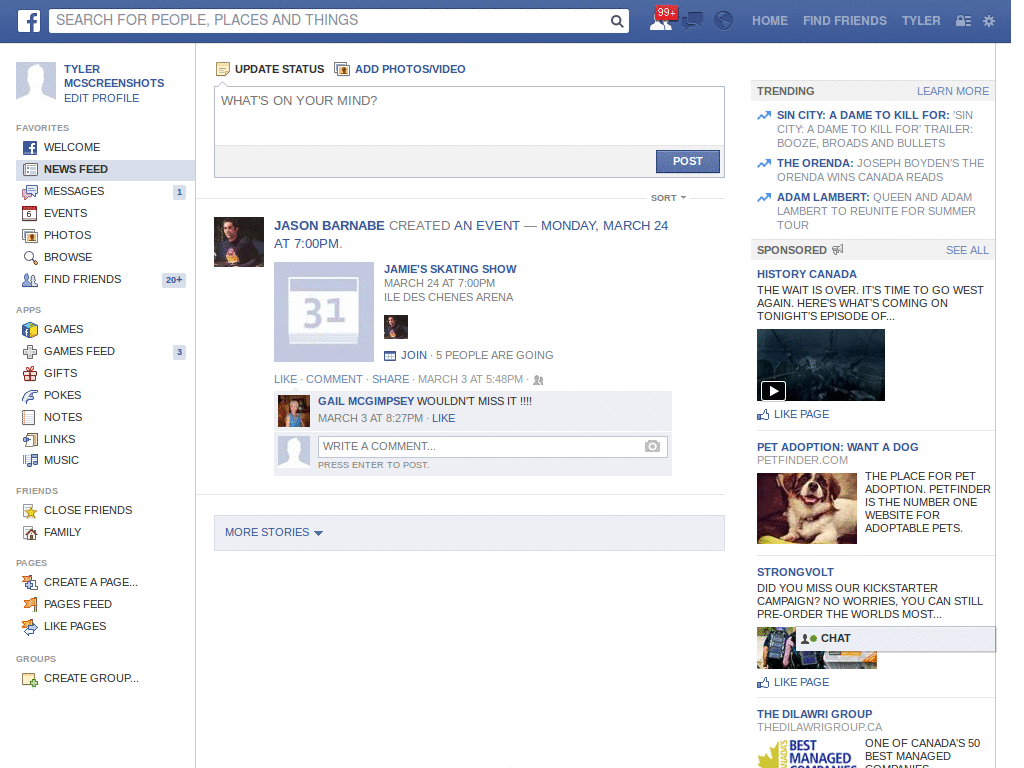
Task: Click the Sponsored megaphone icon
Action: click(838, 249)
